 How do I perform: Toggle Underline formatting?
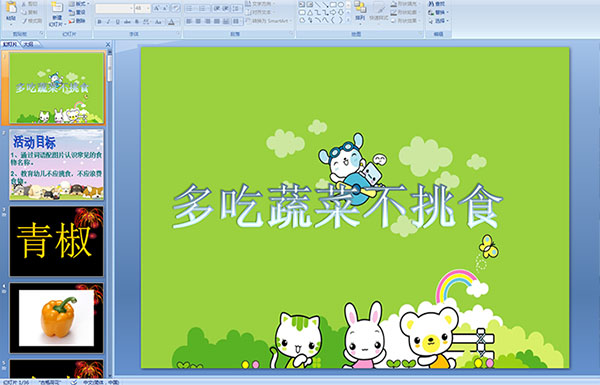point(117,22)
